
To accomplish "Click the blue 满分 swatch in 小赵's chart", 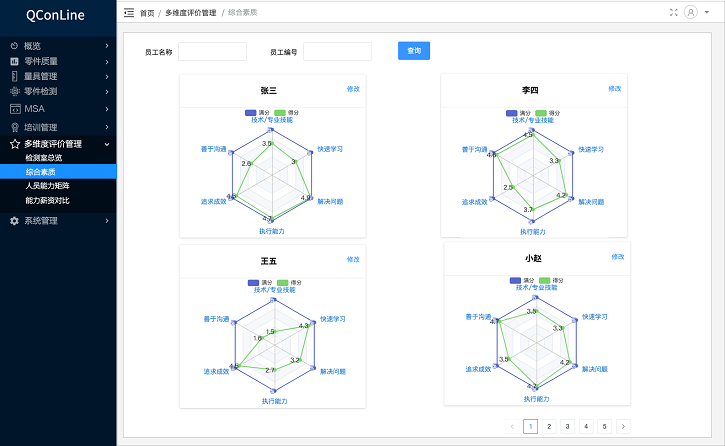I will (516, 281).
